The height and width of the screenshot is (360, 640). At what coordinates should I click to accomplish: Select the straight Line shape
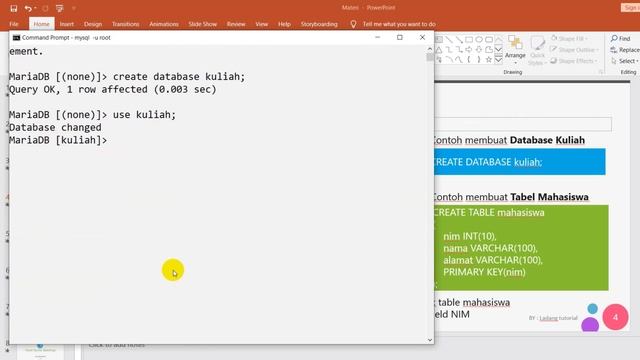point(449,40)
